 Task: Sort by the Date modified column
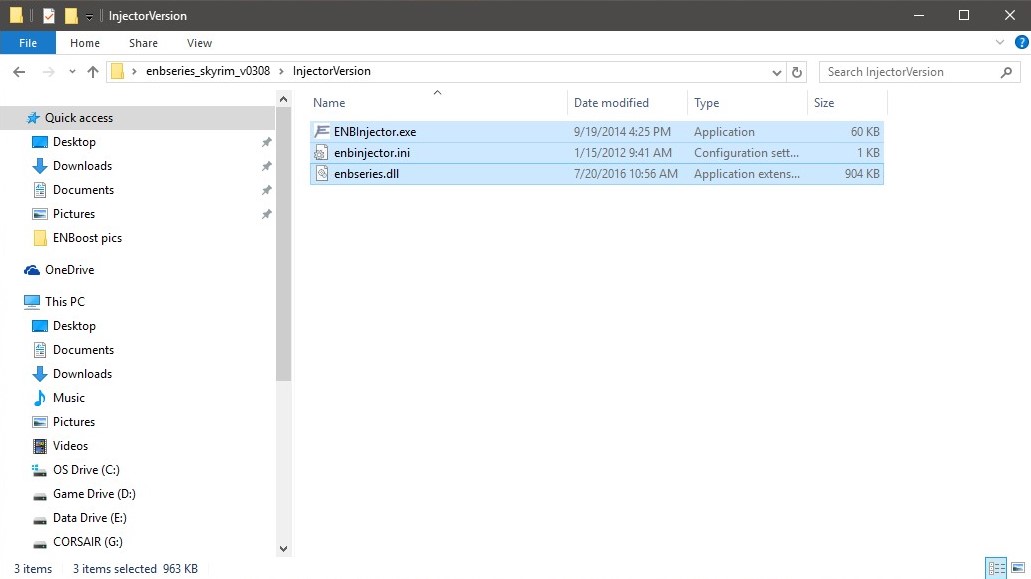click(x=611, y=103)
